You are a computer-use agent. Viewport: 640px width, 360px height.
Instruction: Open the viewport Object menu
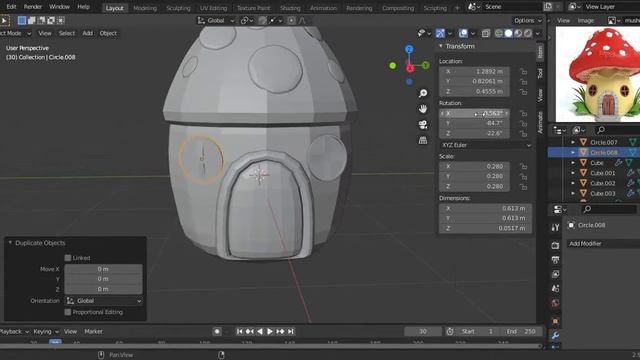pos(108,33)
